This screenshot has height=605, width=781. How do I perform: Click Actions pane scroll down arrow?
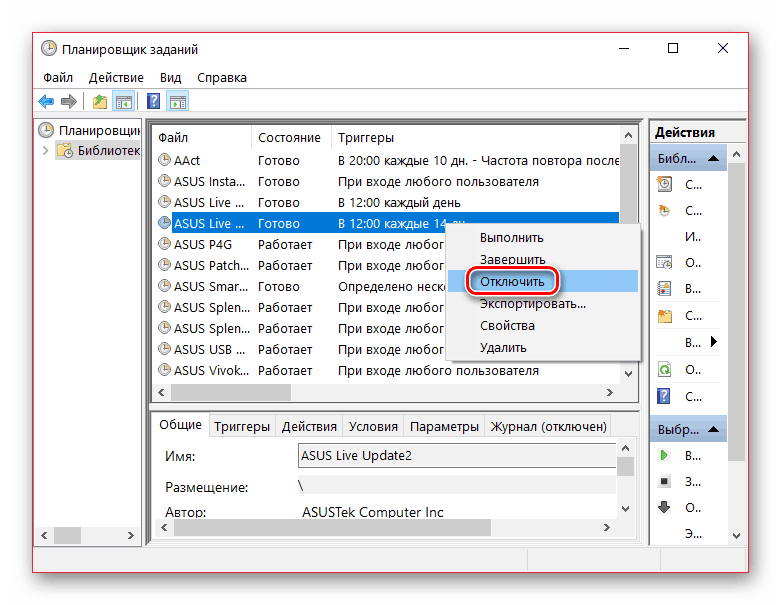737,536
